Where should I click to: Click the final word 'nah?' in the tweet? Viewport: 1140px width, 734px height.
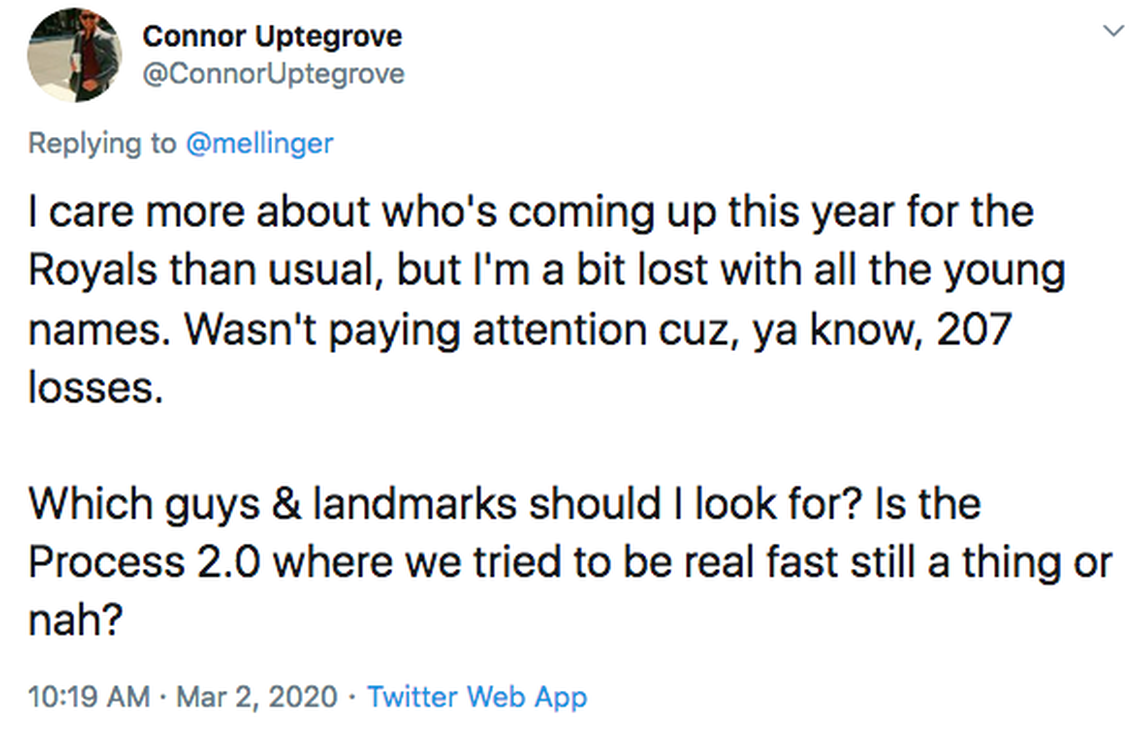tap(76, 621)
